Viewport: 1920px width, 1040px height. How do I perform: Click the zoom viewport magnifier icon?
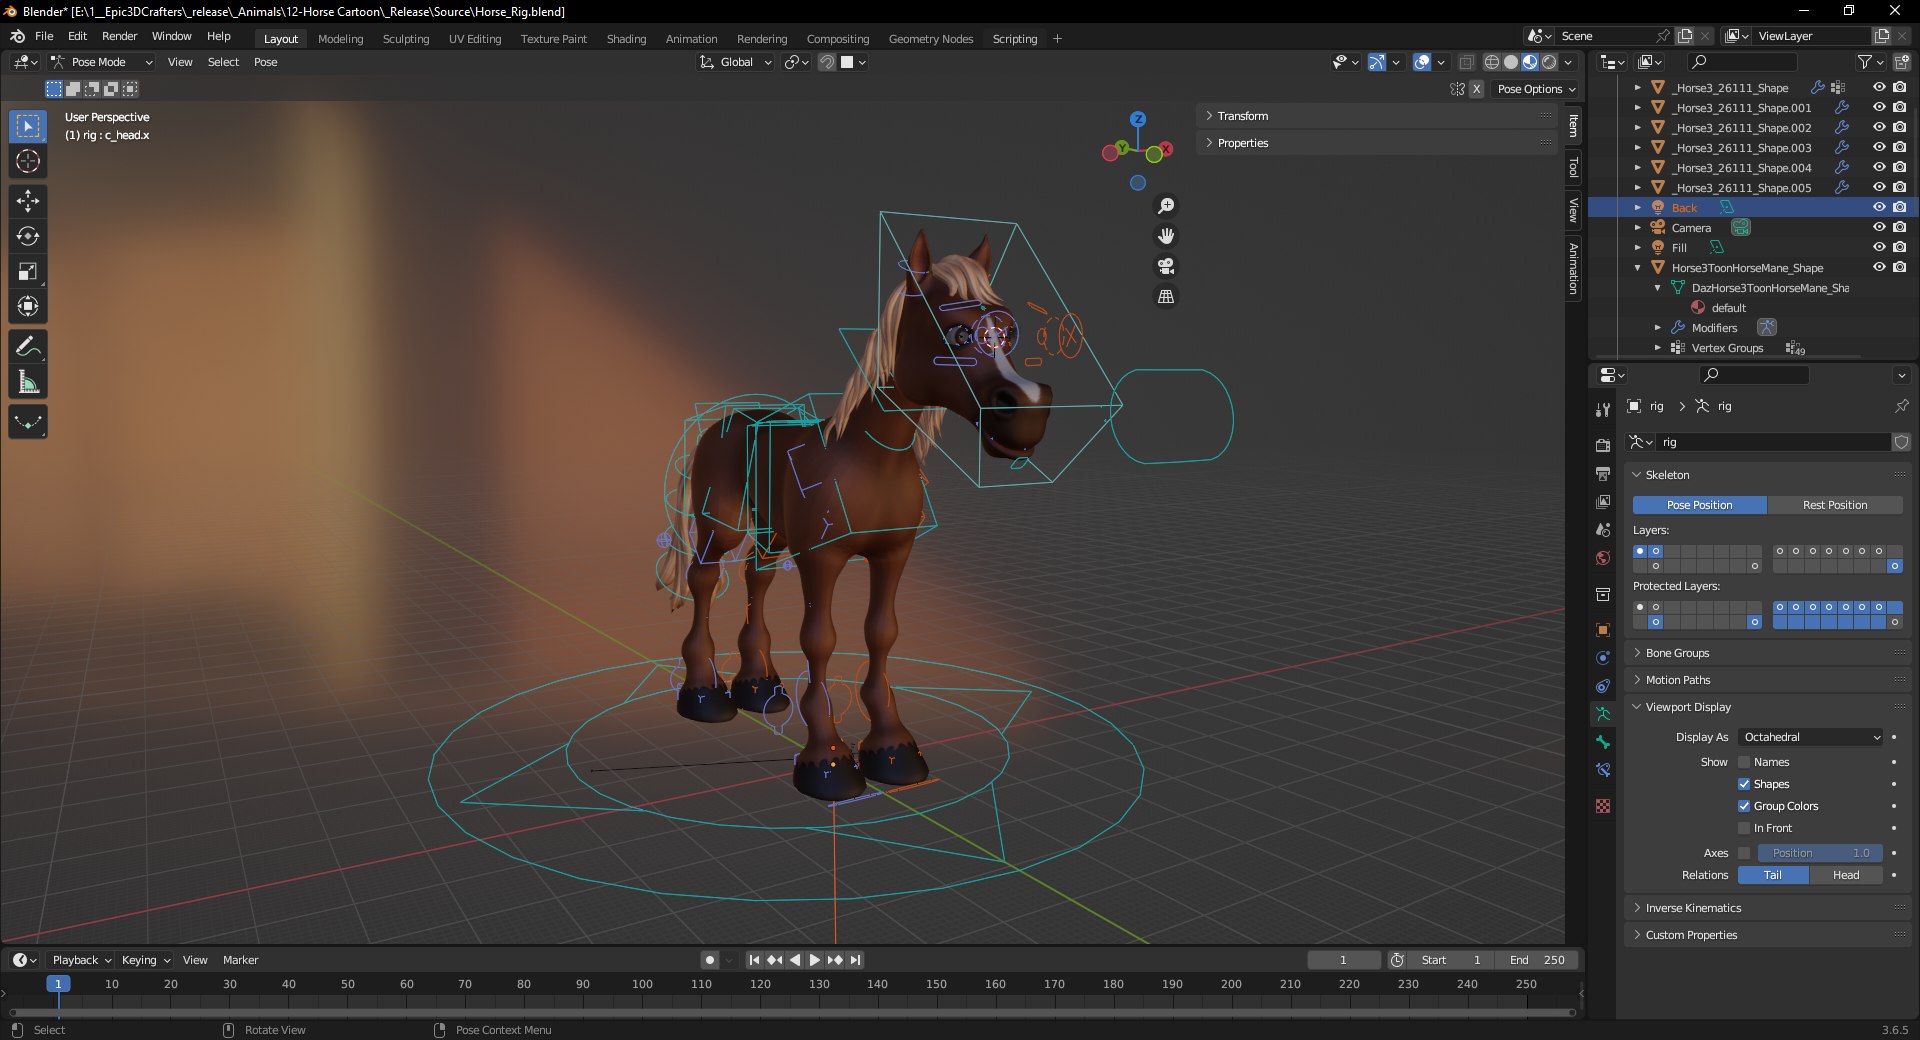pyautogui.click(x=1166, y=206)
